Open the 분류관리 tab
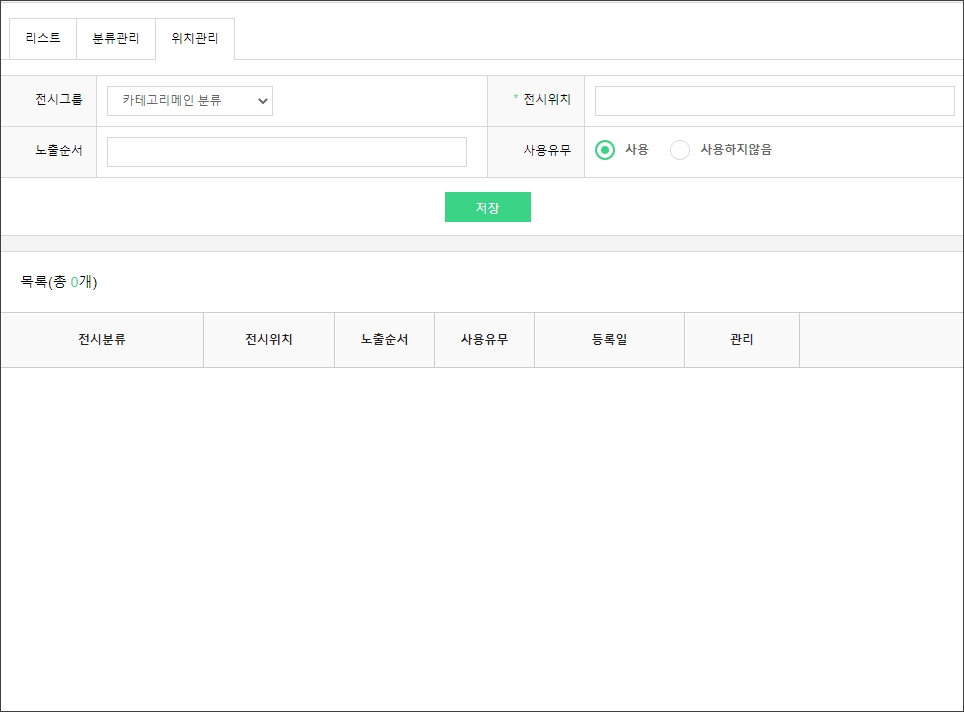The image size is (964, 712). [x=116, y=39]
